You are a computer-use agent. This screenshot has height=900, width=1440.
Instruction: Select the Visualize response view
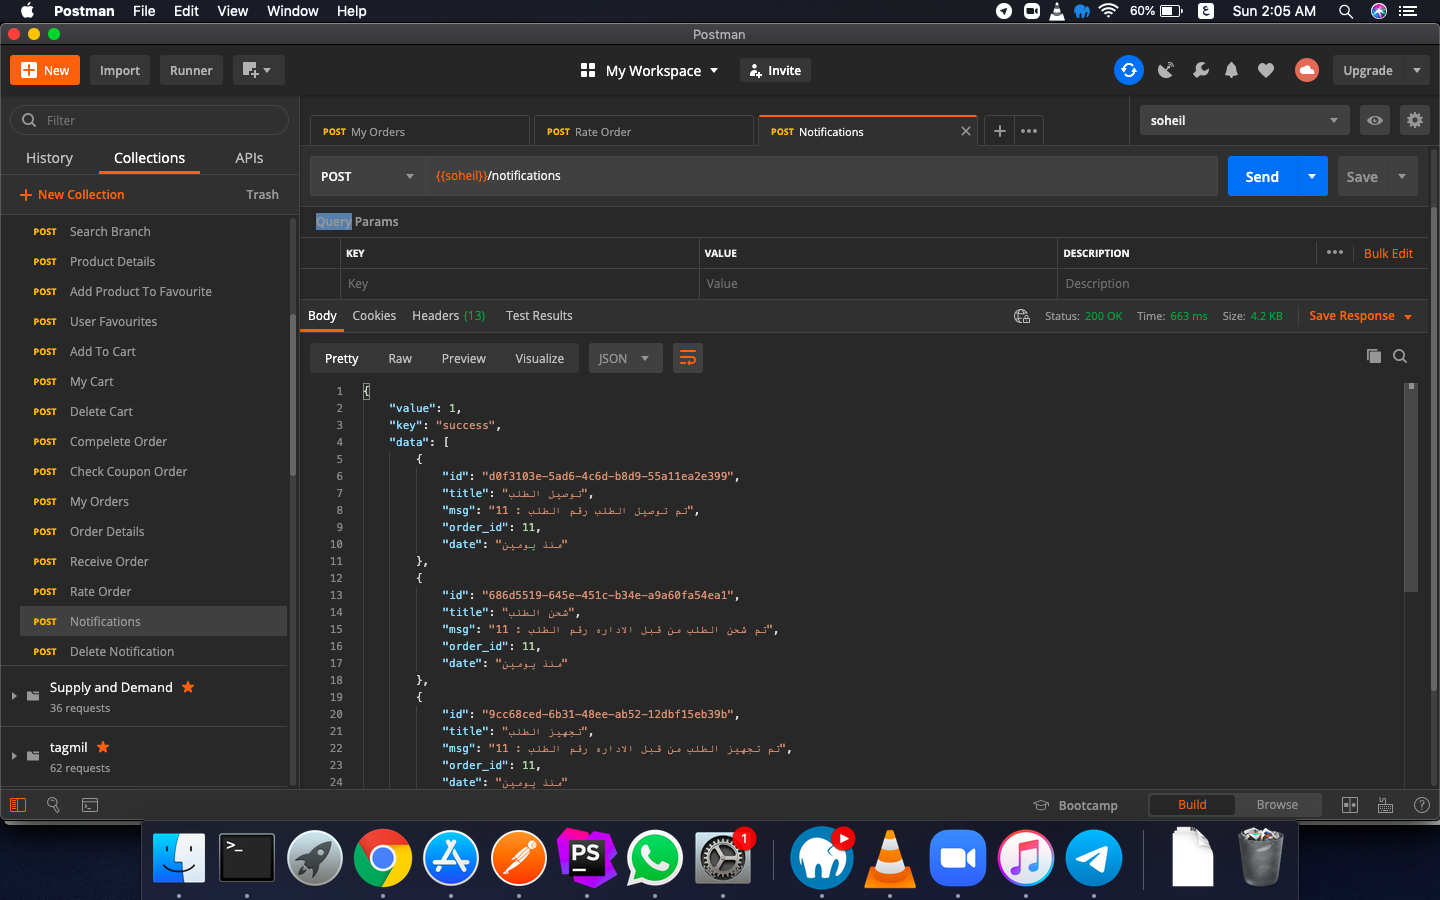tap(540, 358)
